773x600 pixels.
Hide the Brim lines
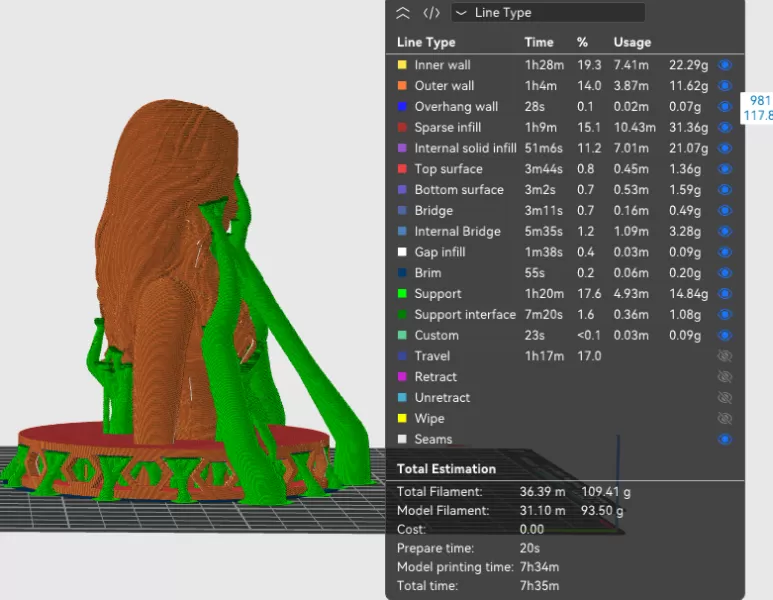(725, 273)
